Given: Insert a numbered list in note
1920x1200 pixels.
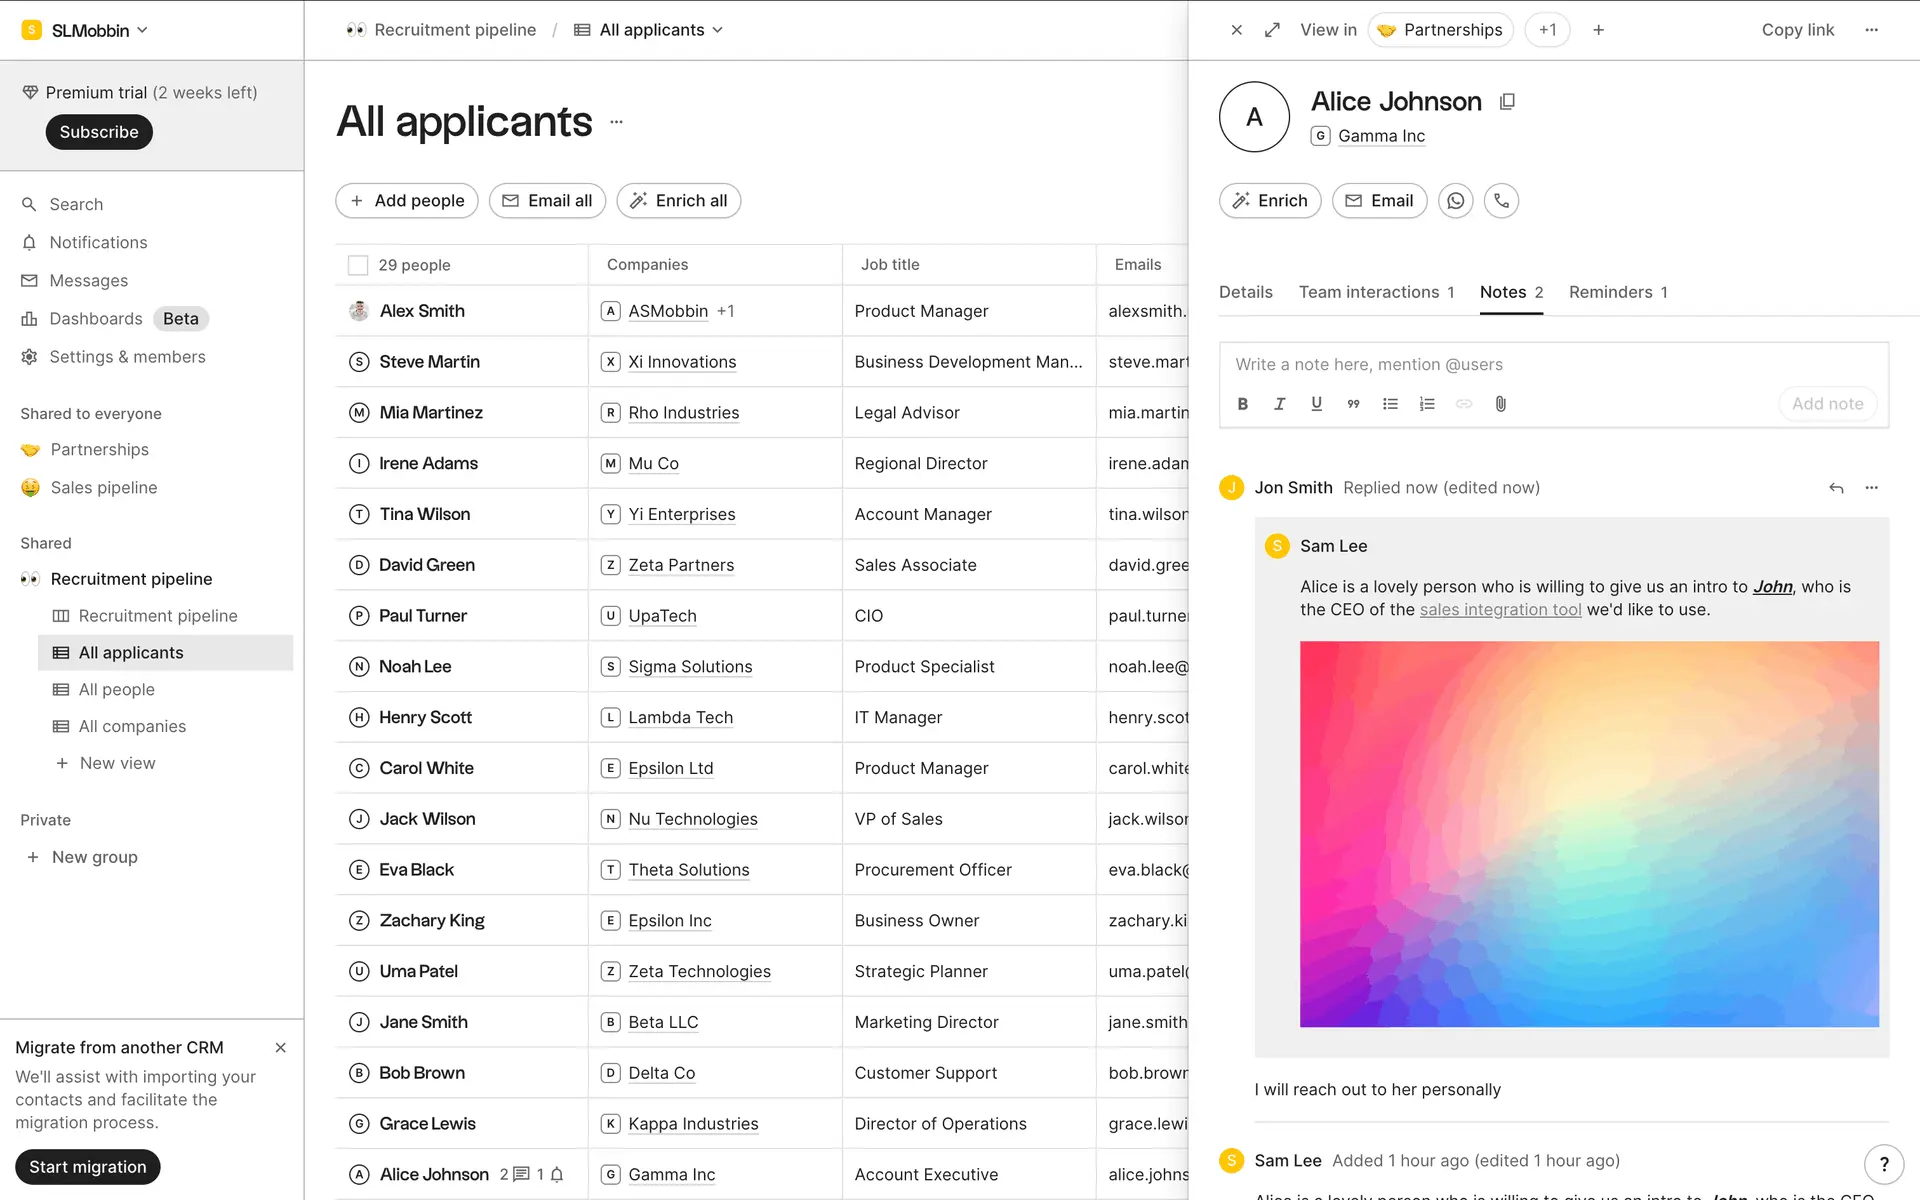Looking at the screenshot, I should pyautogui.click(x=1427, y=404).
